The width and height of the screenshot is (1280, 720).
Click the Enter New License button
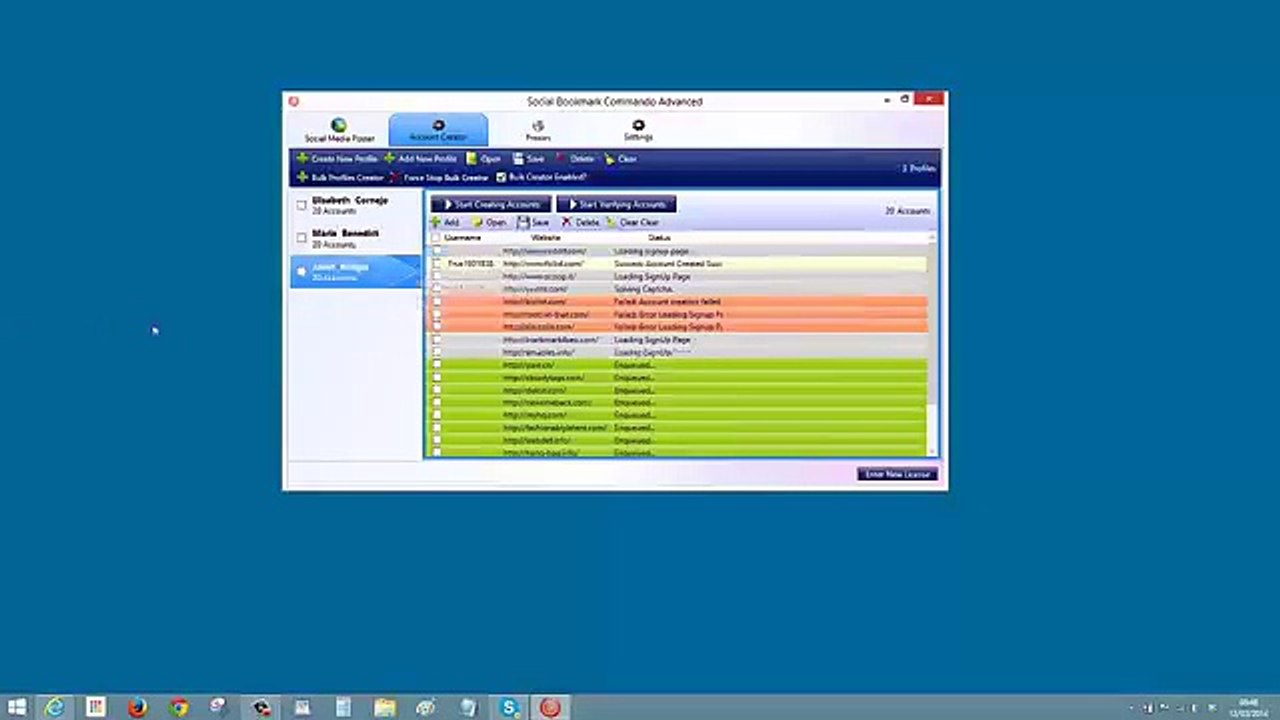897,474
